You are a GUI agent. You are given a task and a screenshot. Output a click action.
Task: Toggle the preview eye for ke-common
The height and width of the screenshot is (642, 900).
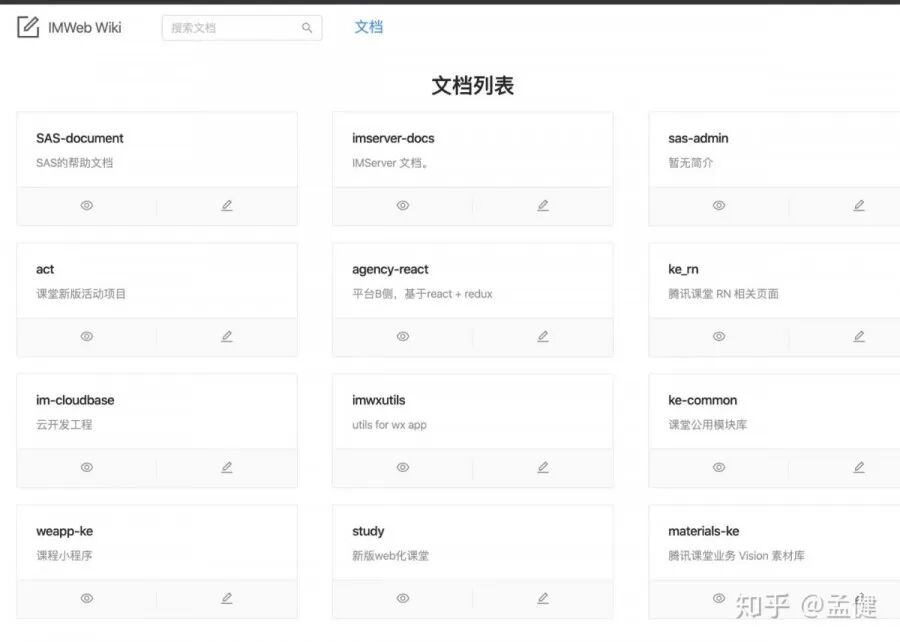718,467
